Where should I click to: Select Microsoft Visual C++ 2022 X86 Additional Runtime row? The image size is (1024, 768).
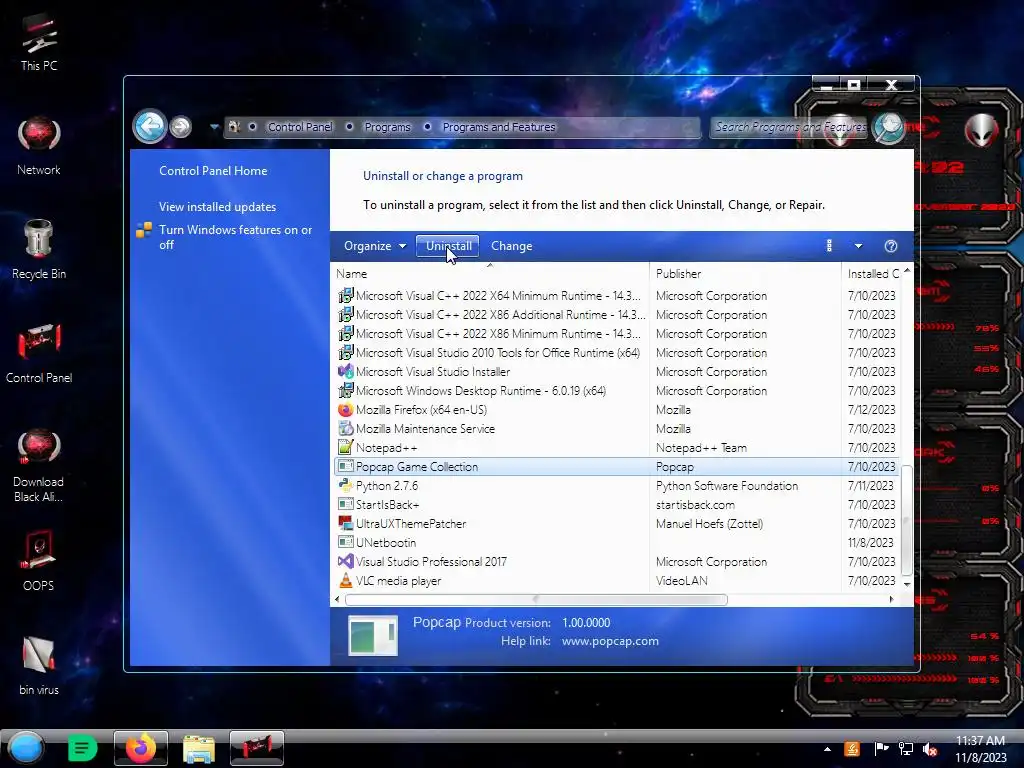click(616, 315)
